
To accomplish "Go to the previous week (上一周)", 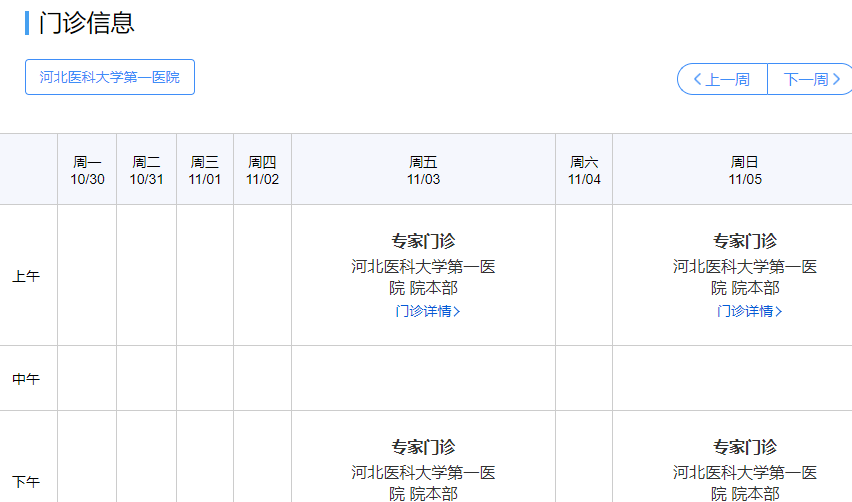I will pyautogui.click(x=722, y=80).
